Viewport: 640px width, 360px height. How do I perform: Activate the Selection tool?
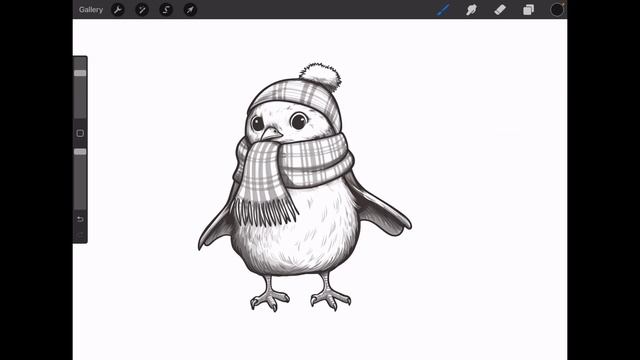coord(166,10)
